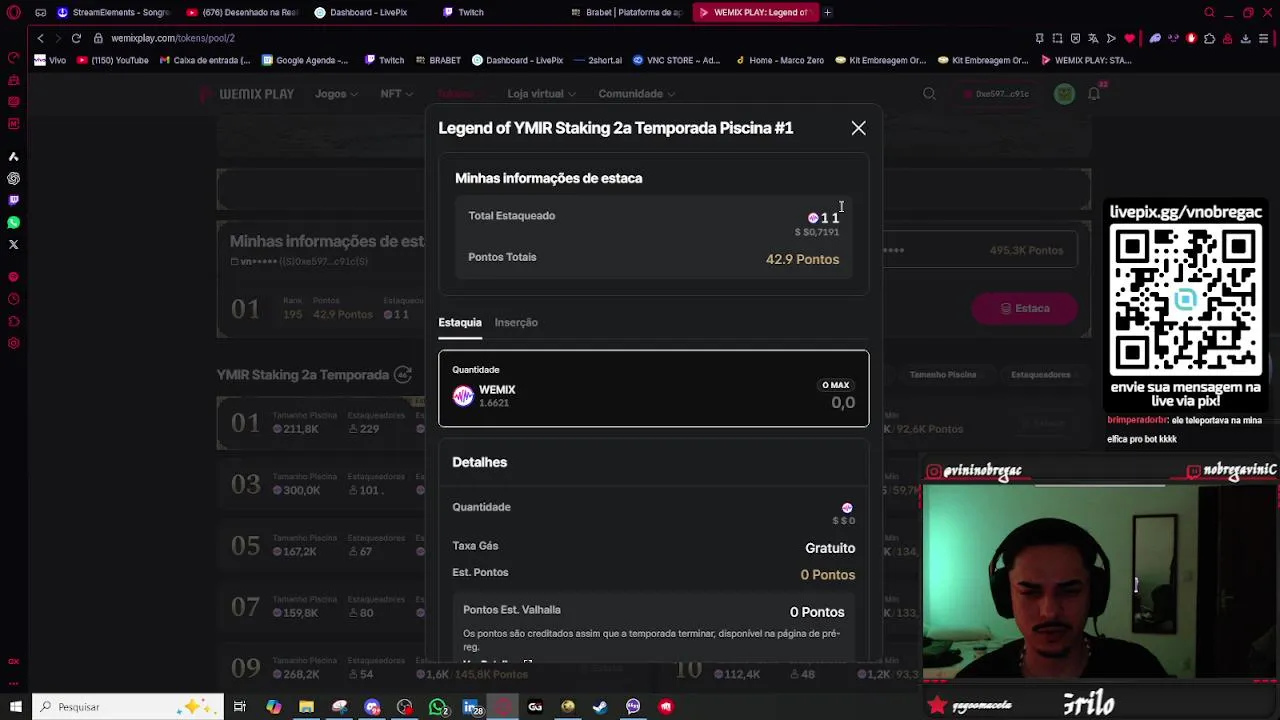Open X (Twitter) in Opera sidebar
Viewport: 1280px width, 720px height.
click(13, 244)
